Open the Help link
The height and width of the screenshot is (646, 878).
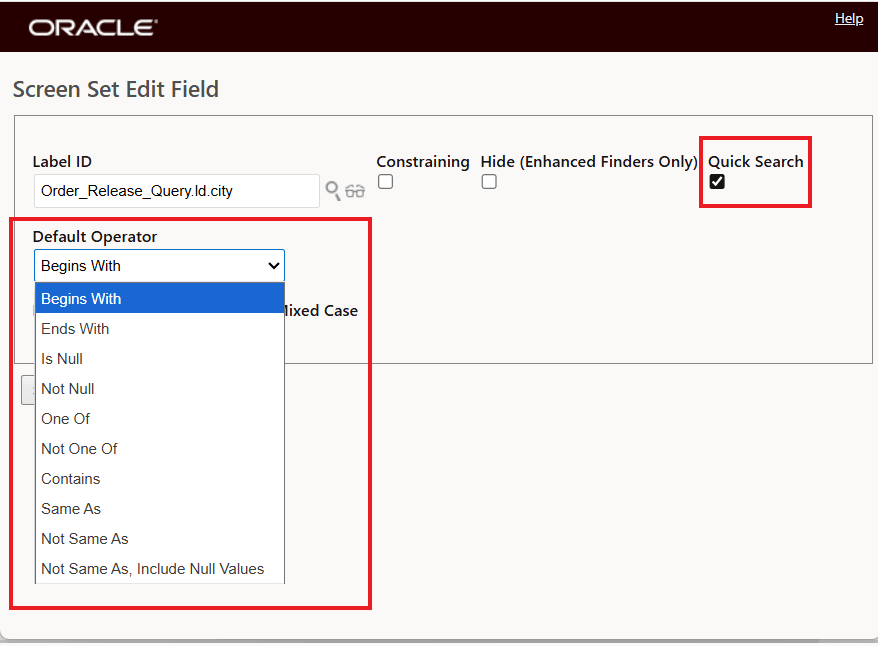pos(849,18)
